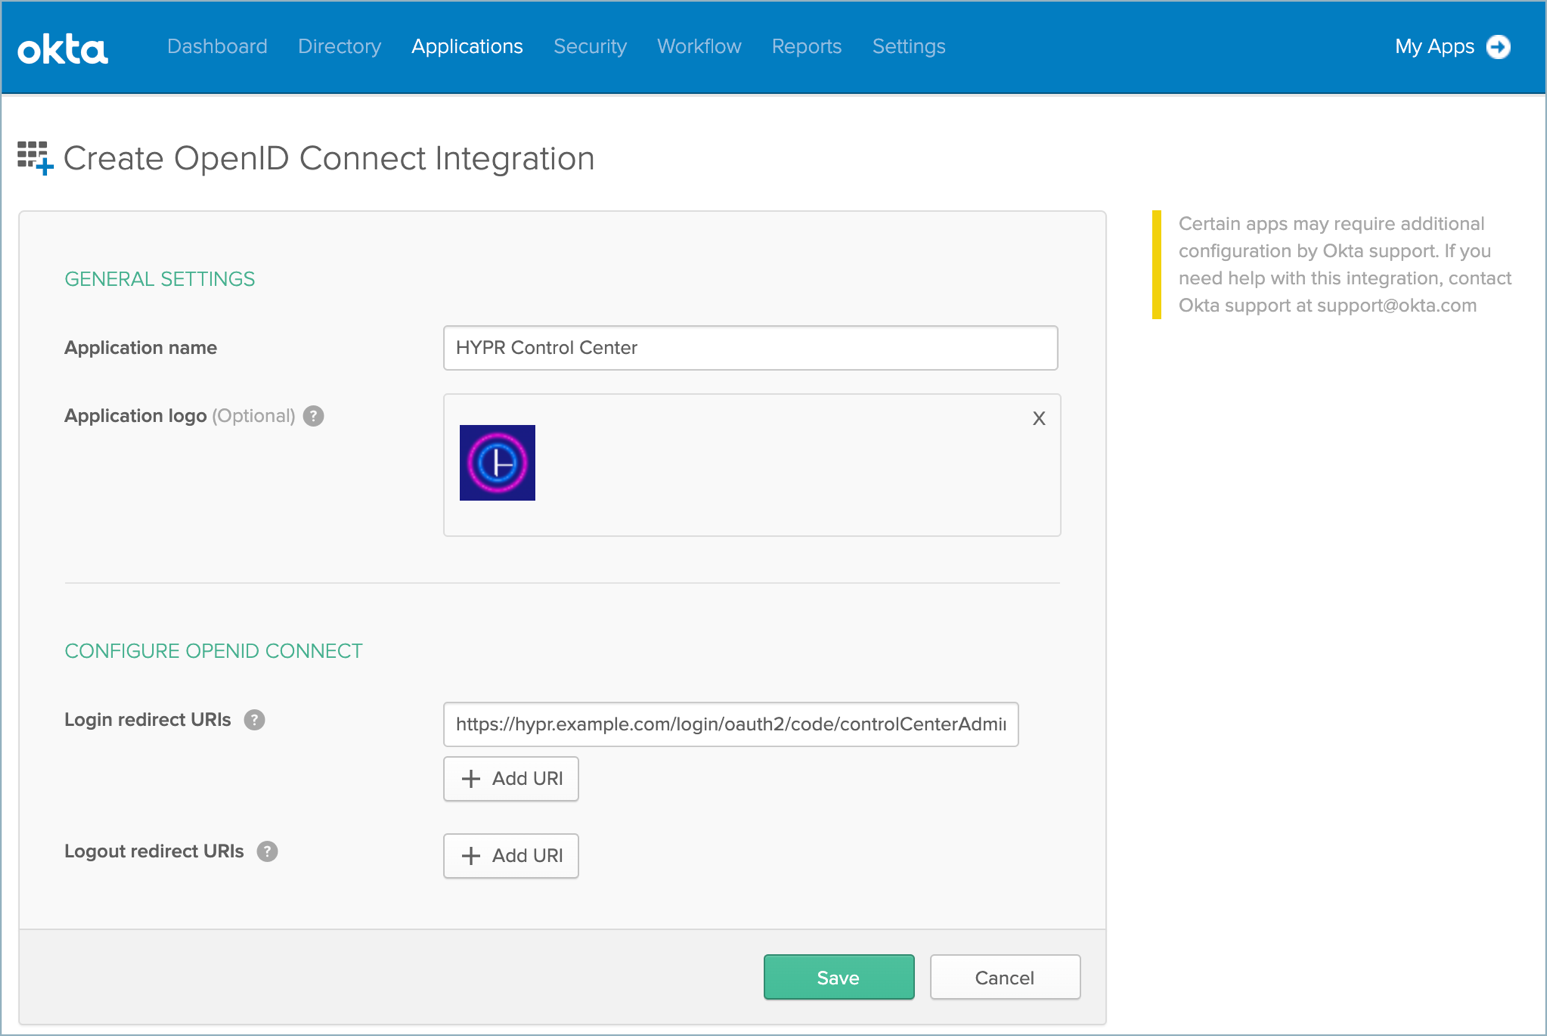This screenshot has height=1036, width=1547.
Task: Click the CONFIGURE OPENID CONNECT heading
Action: tap(214, 651)
